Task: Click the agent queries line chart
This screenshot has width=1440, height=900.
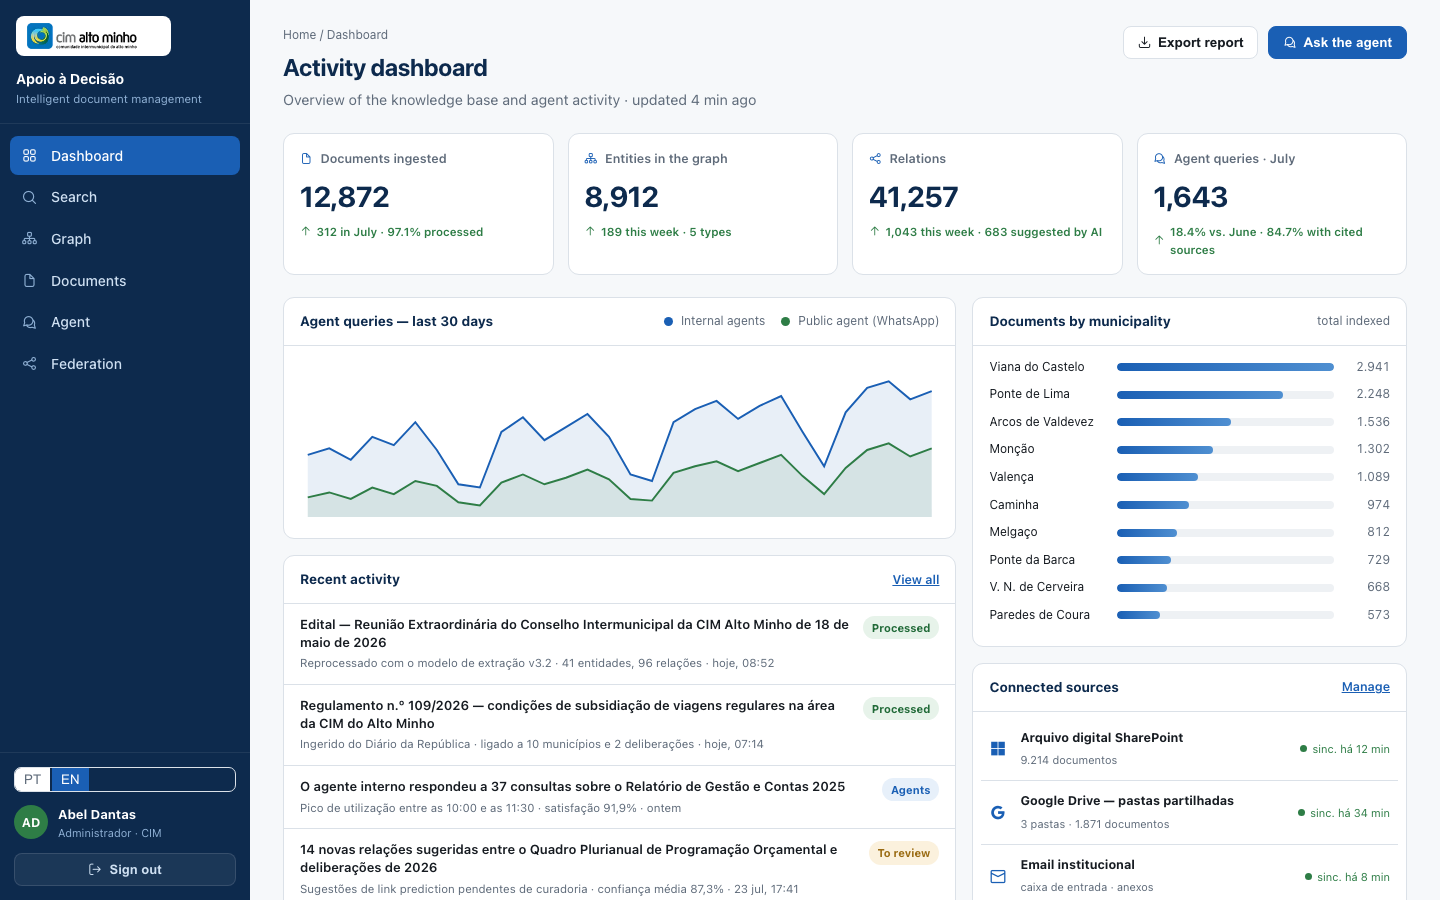Action: pos(620,442)
